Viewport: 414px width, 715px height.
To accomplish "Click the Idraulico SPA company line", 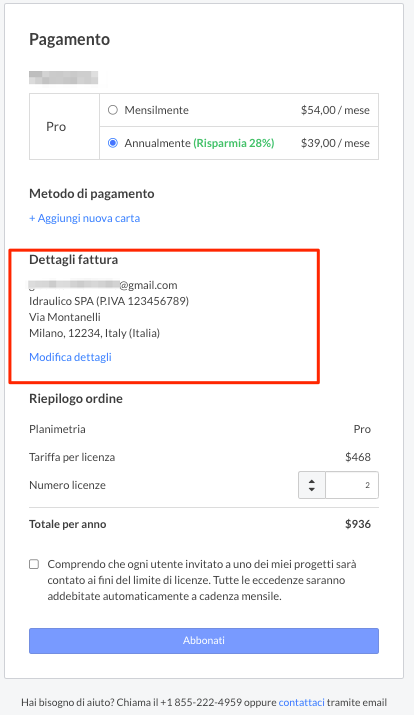I will pos(109,301).
